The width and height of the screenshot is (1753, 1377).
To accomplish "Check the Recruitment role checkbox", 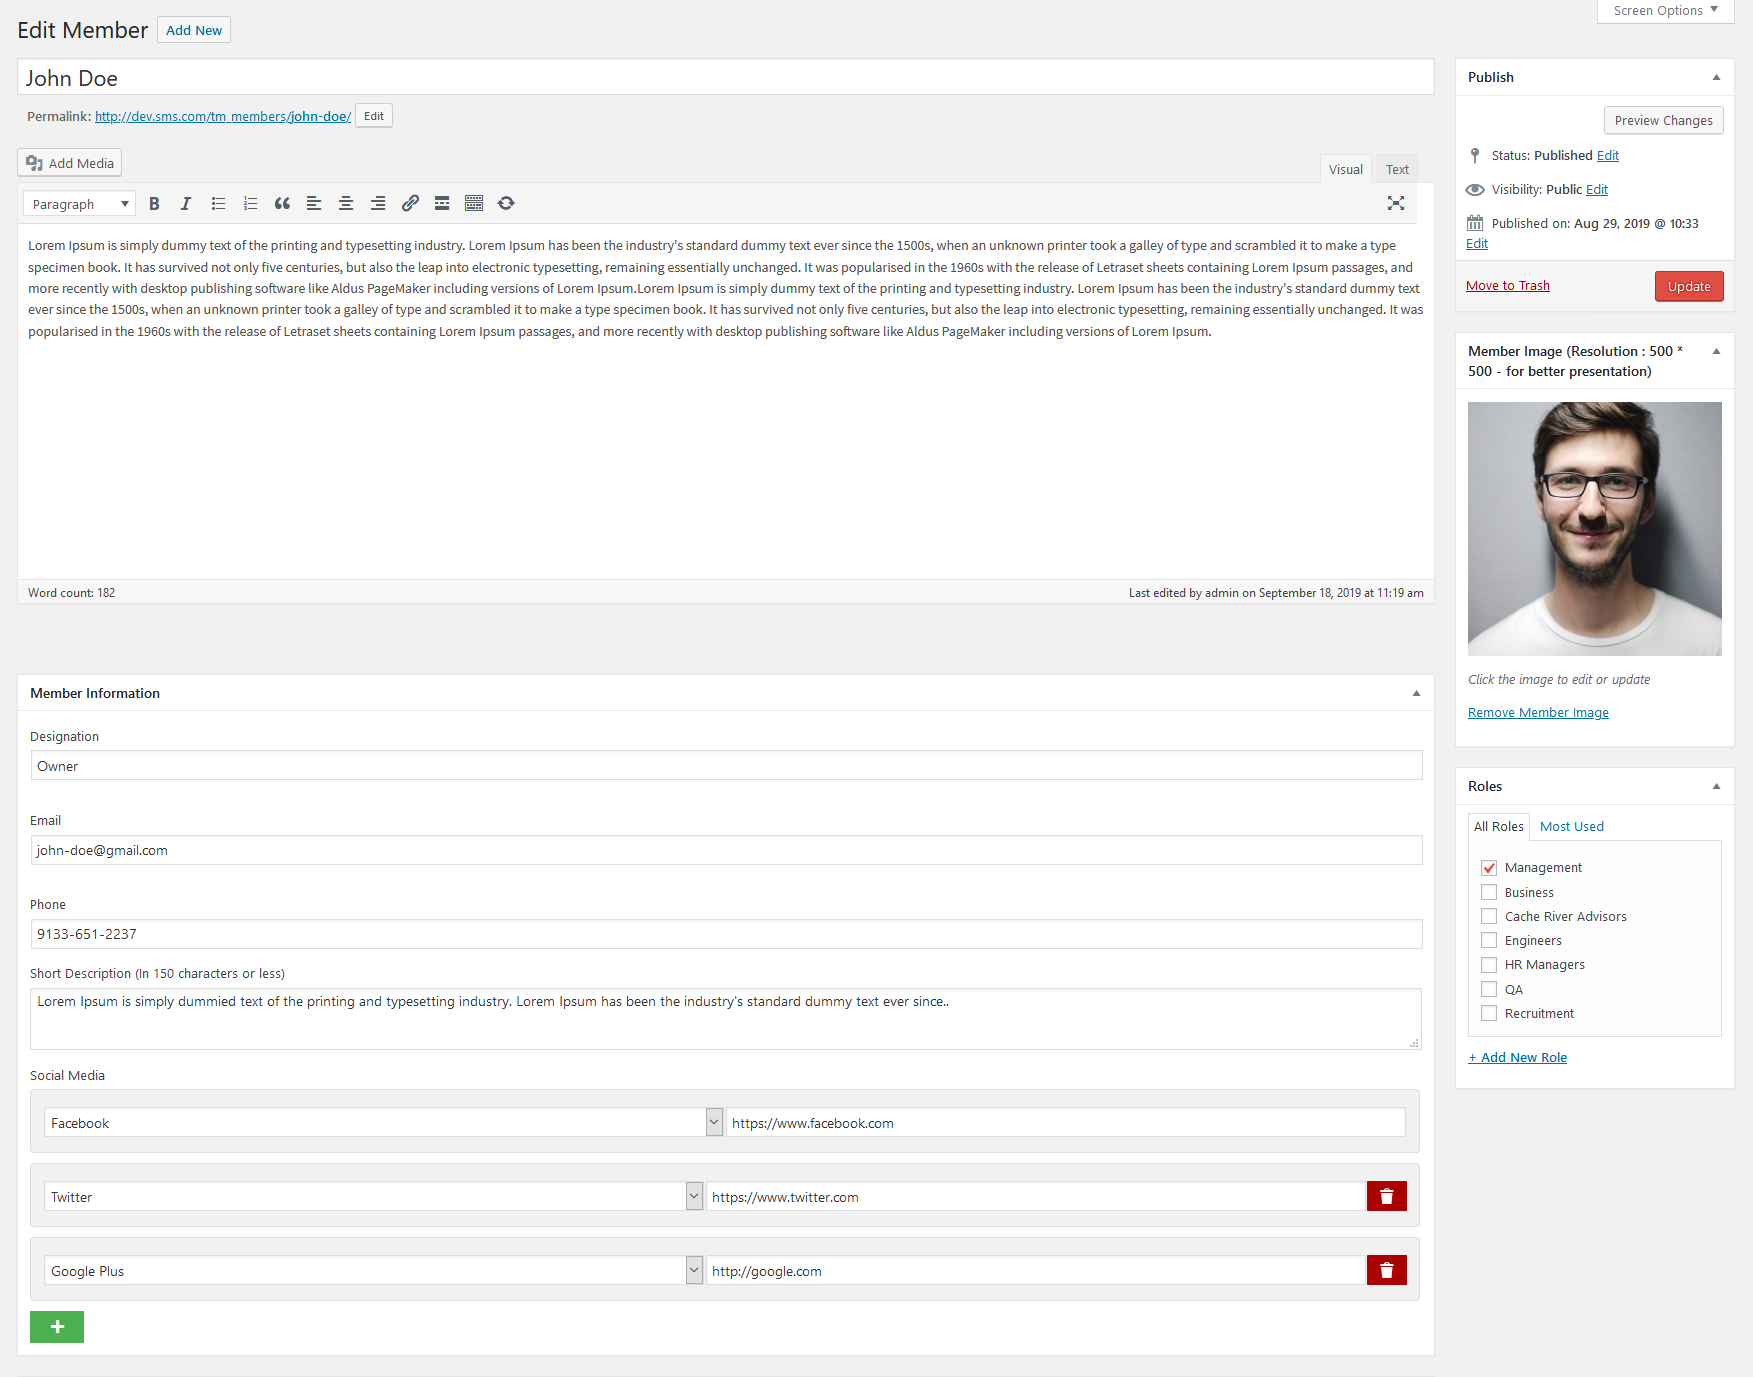I will point(1489,1013).
